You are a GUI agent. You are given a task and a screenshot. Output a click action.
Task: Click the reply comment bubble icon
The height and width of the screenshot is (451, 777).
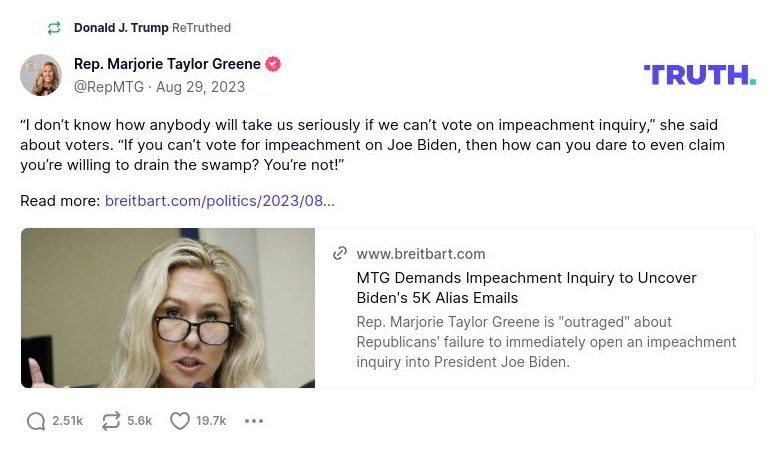point(36,421)
